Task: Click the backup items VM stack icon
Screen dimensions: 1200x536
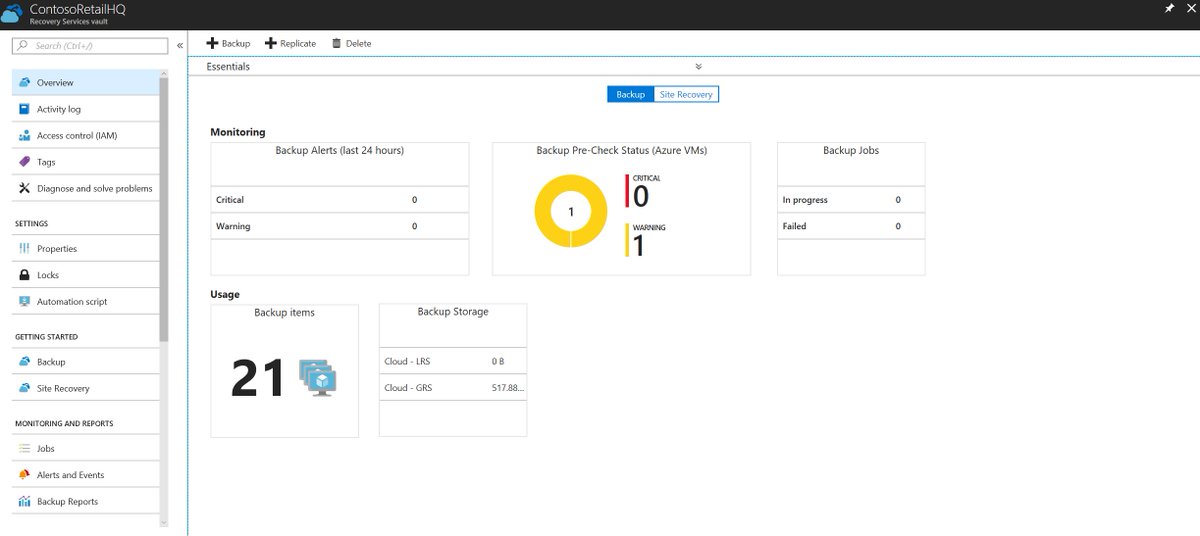Action: tap(318, 377)
